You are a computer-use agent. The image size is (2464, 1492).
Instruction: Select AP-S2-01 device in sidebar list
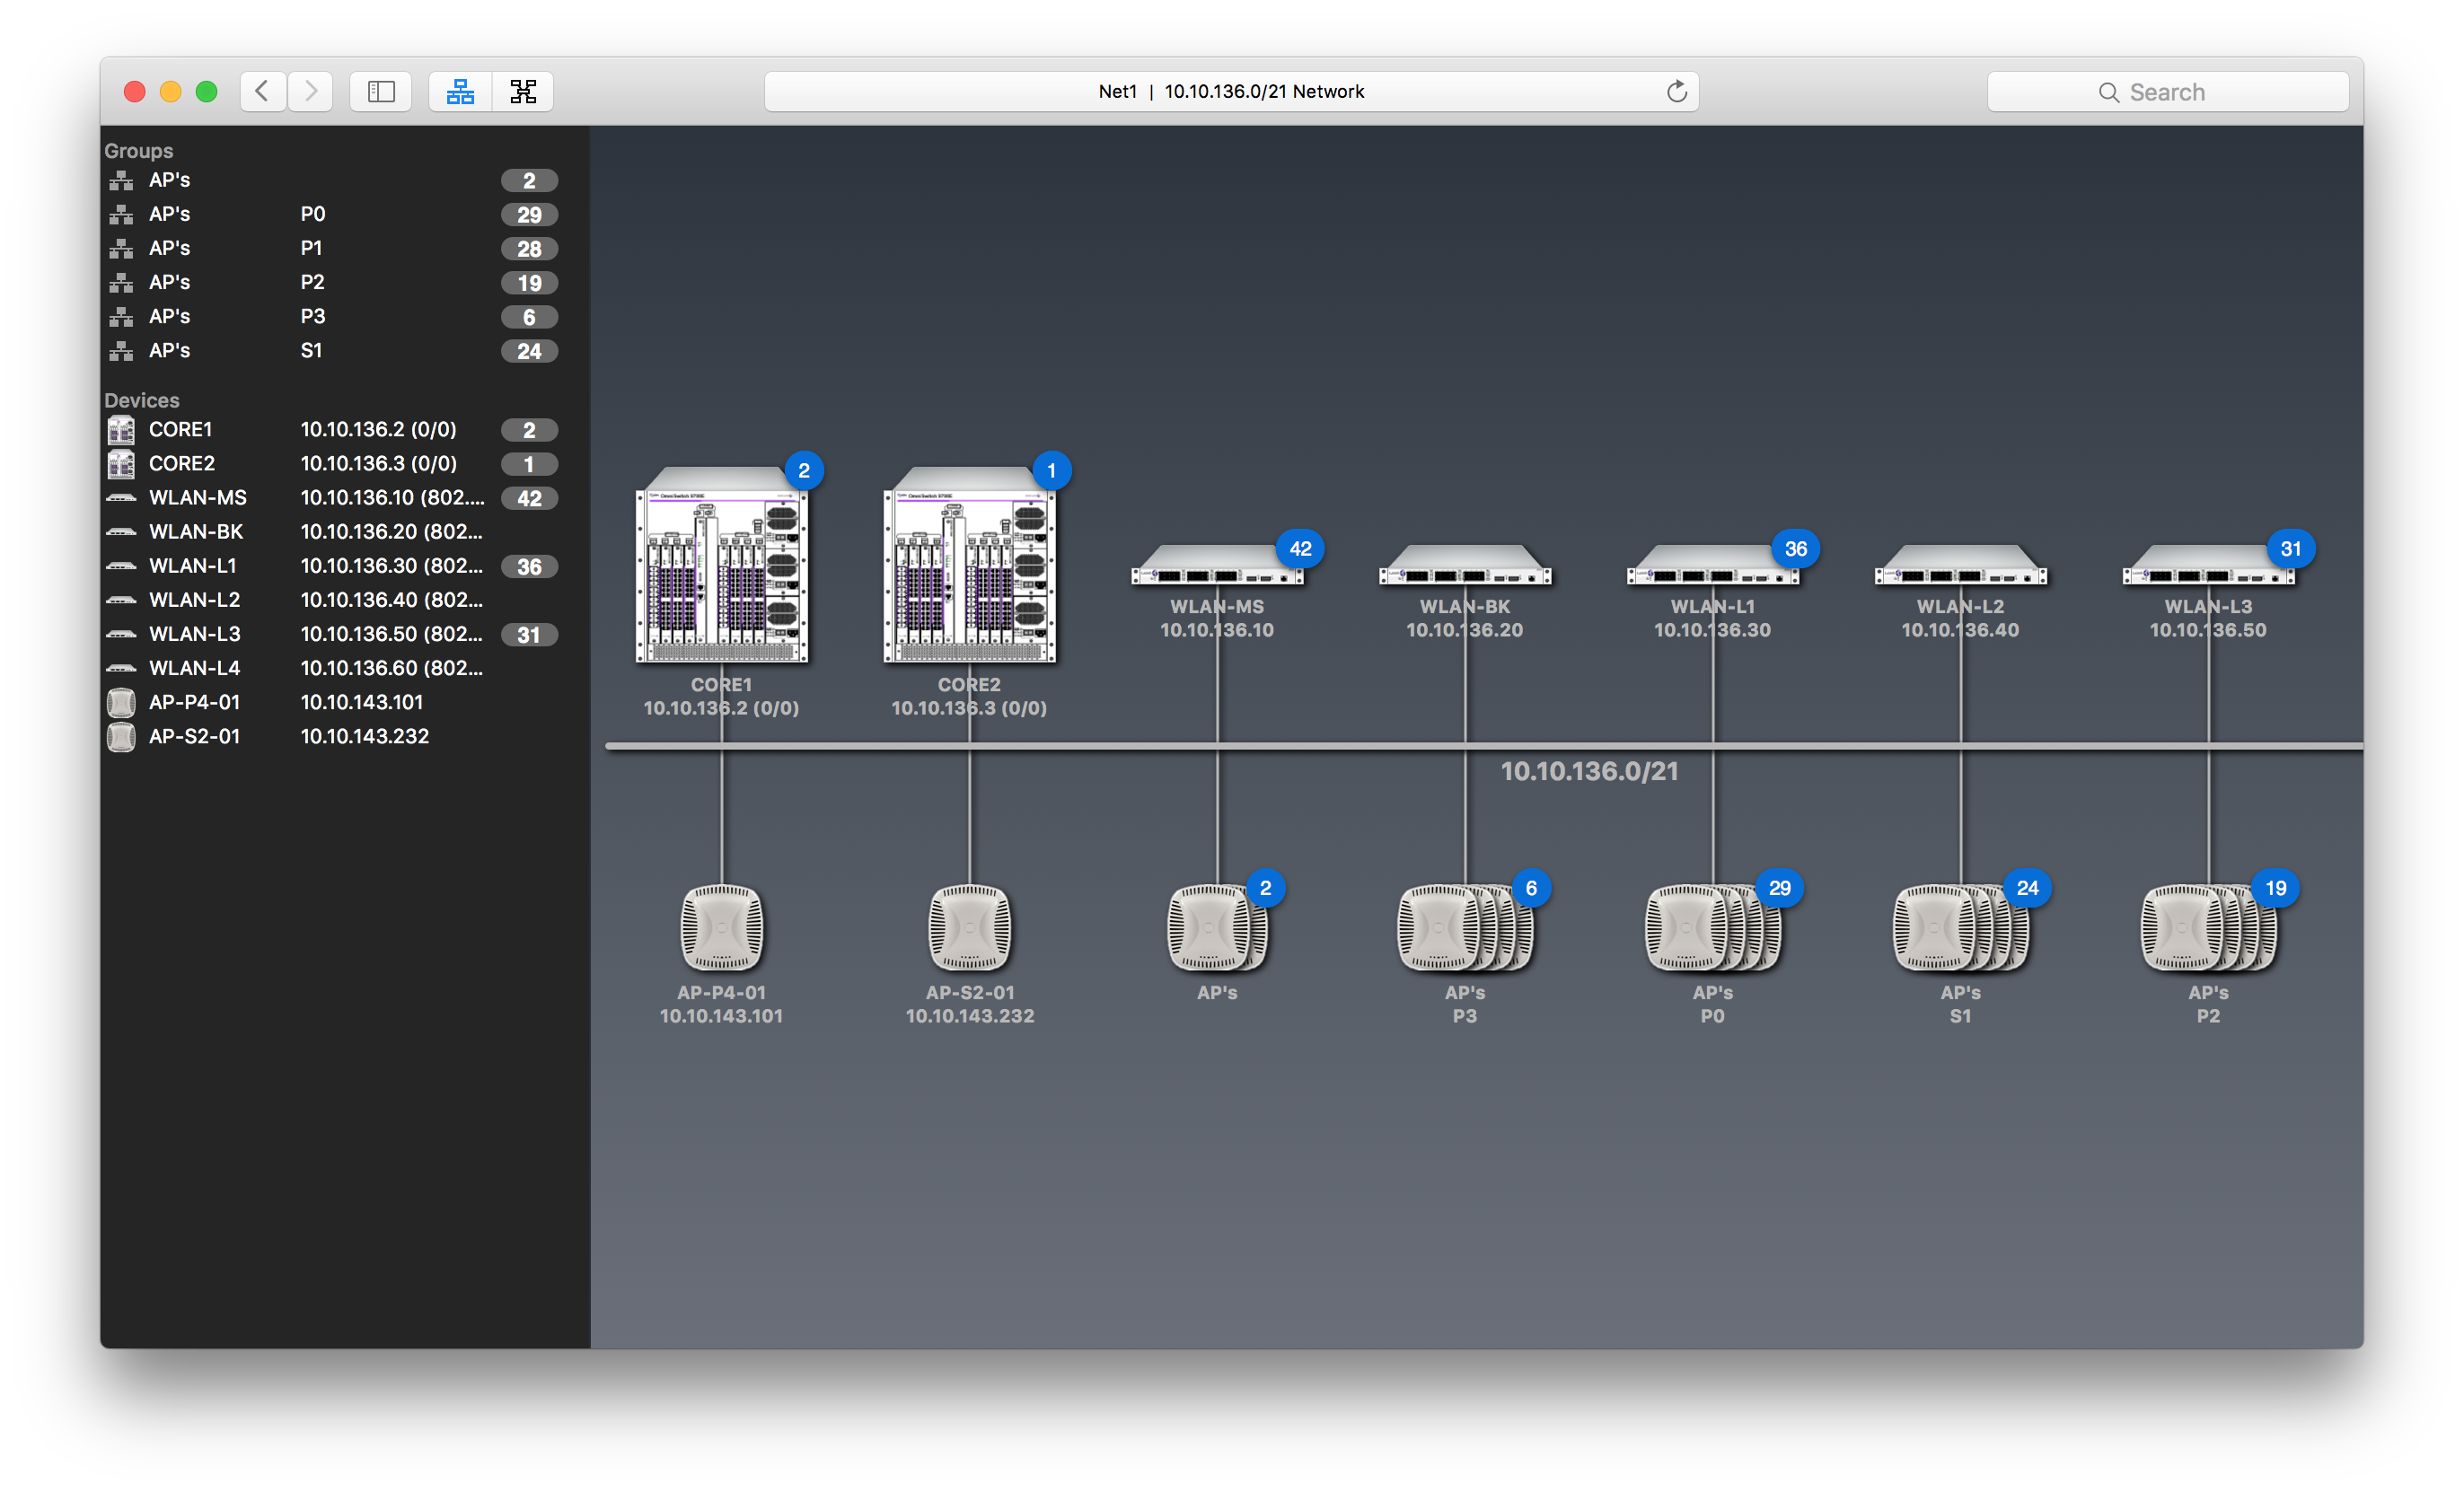195,736
